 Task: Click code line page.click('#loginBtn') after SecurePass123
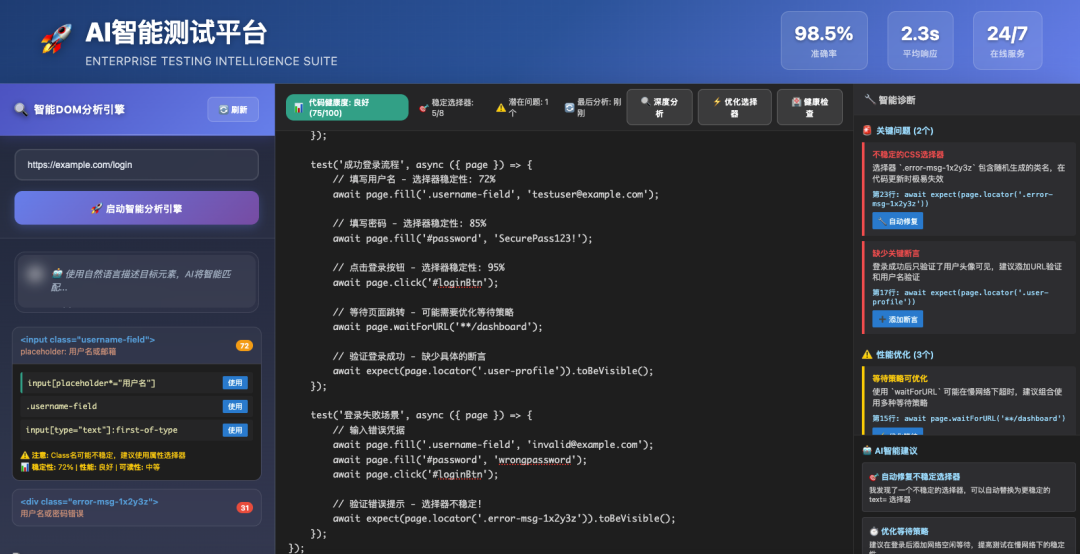tap(415, 283)
